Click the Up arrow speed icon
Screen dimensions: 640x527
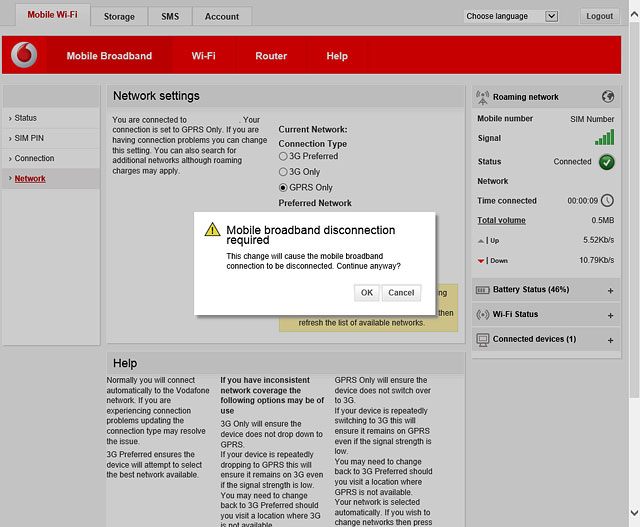[x=481, y=241]
